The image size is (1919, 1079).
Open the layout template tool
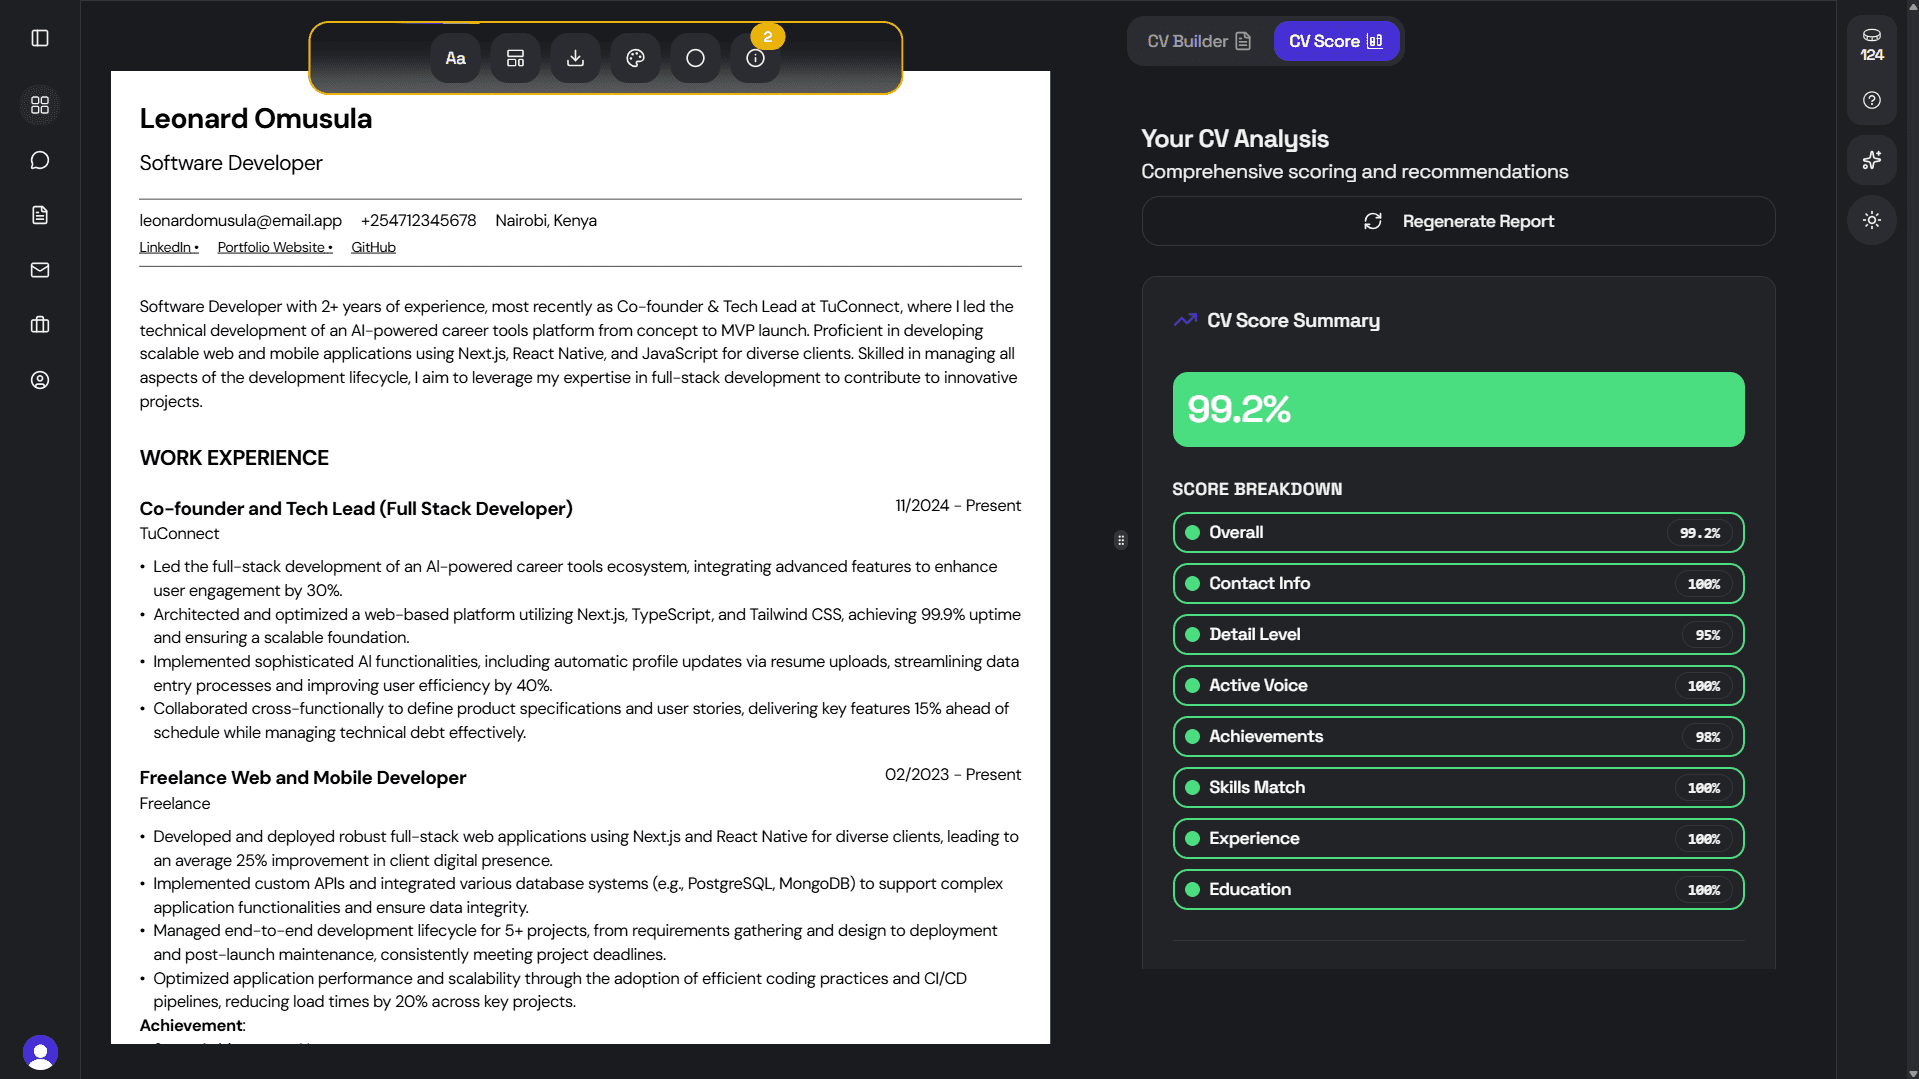click(515, 58)
